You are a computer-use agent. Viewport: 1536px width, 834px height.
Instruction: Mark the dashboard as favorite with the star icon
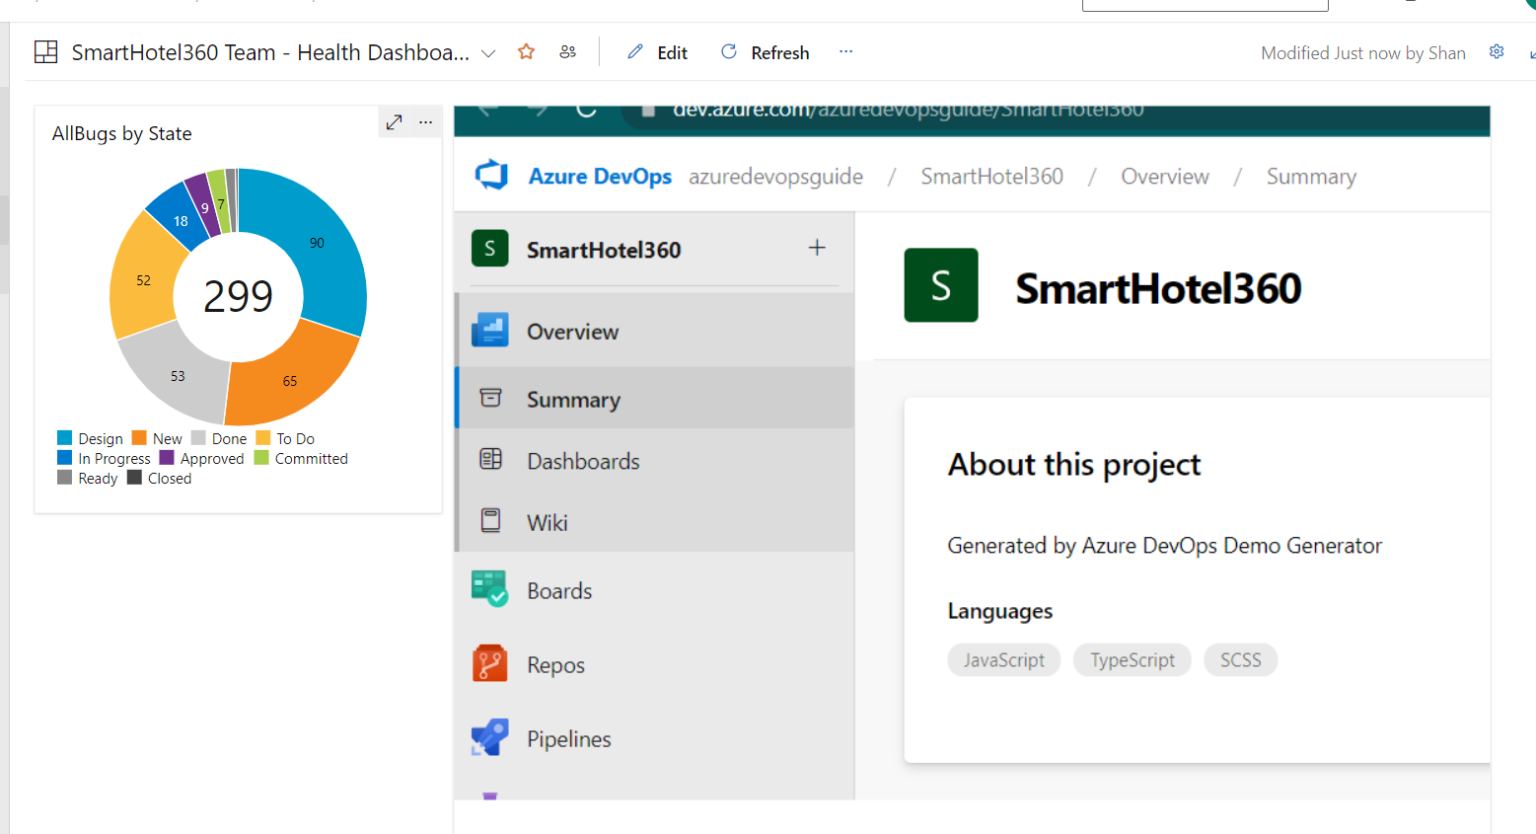click(526, 52)
